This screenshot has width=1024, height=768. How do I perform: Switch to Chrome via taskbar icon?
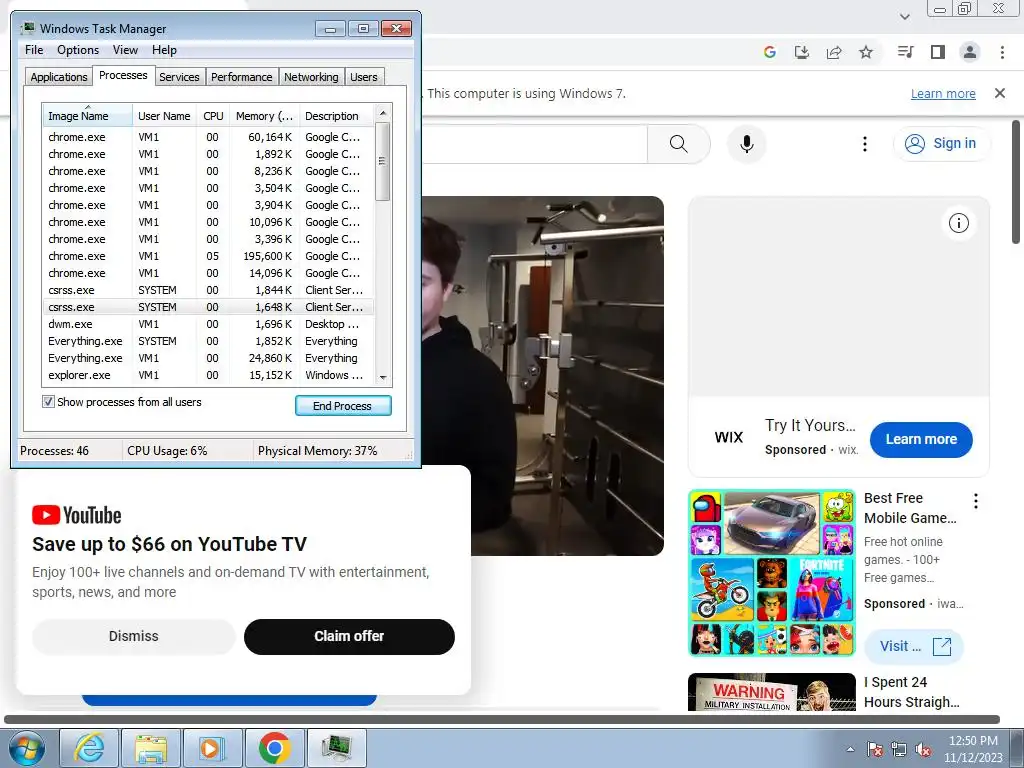[274, 748]
